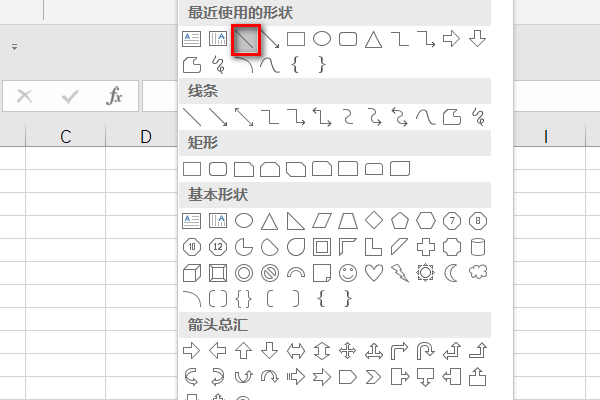Select the Smiley Face shape
Image resolution: width=600 pixels, height=400 pixels.
click(x=348, y=273)
